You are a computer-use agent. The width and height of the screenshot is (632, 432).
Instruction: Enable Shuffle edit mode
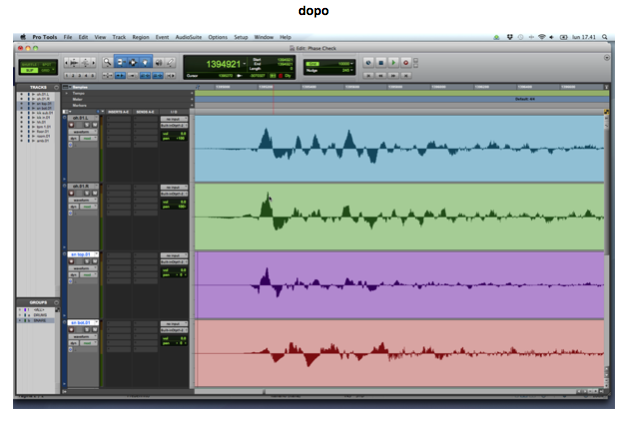pyautogui.click(x=29, y=64)
